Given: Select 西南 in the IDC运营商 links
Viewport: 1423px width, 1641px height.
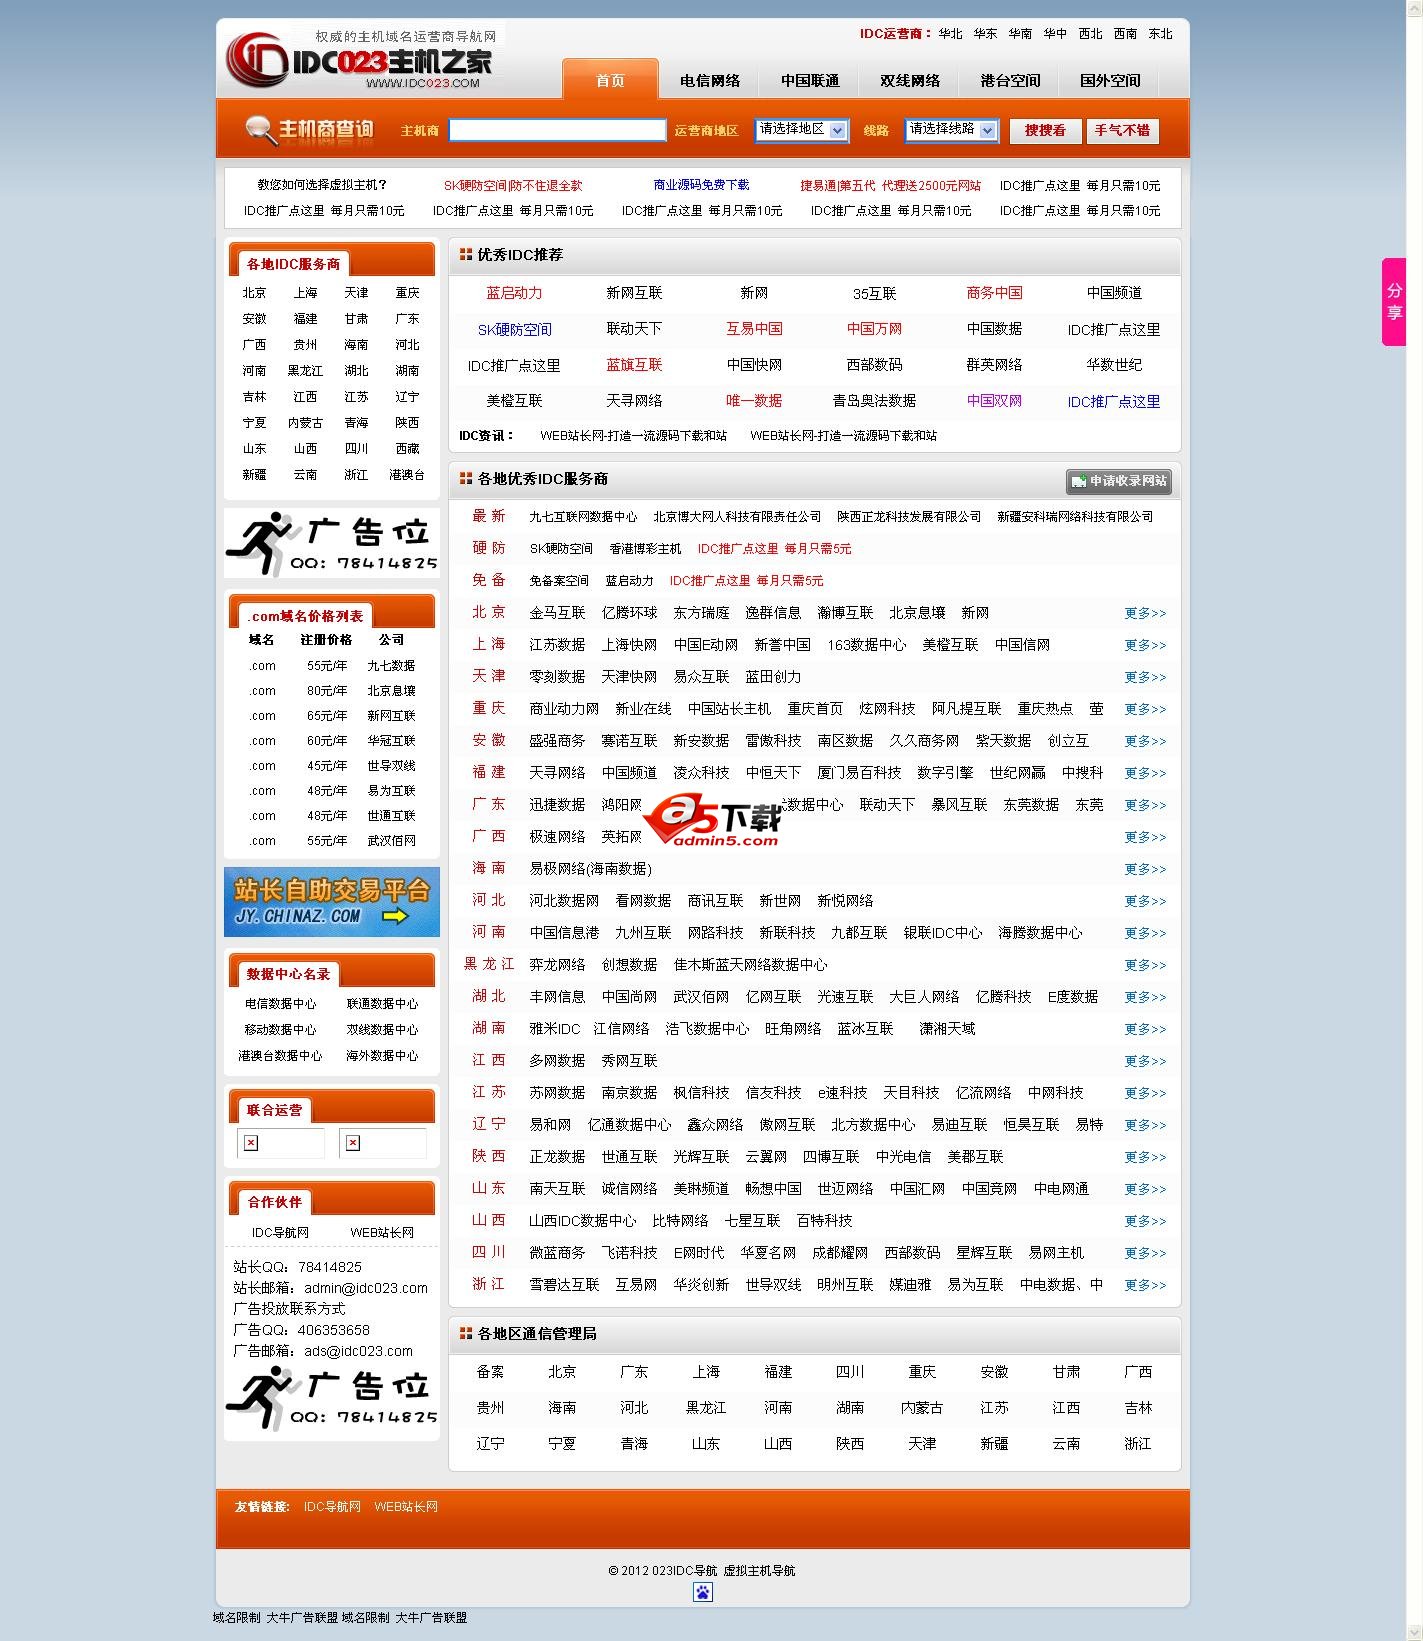Looking at the screenshot, I should pos(1125,34).
